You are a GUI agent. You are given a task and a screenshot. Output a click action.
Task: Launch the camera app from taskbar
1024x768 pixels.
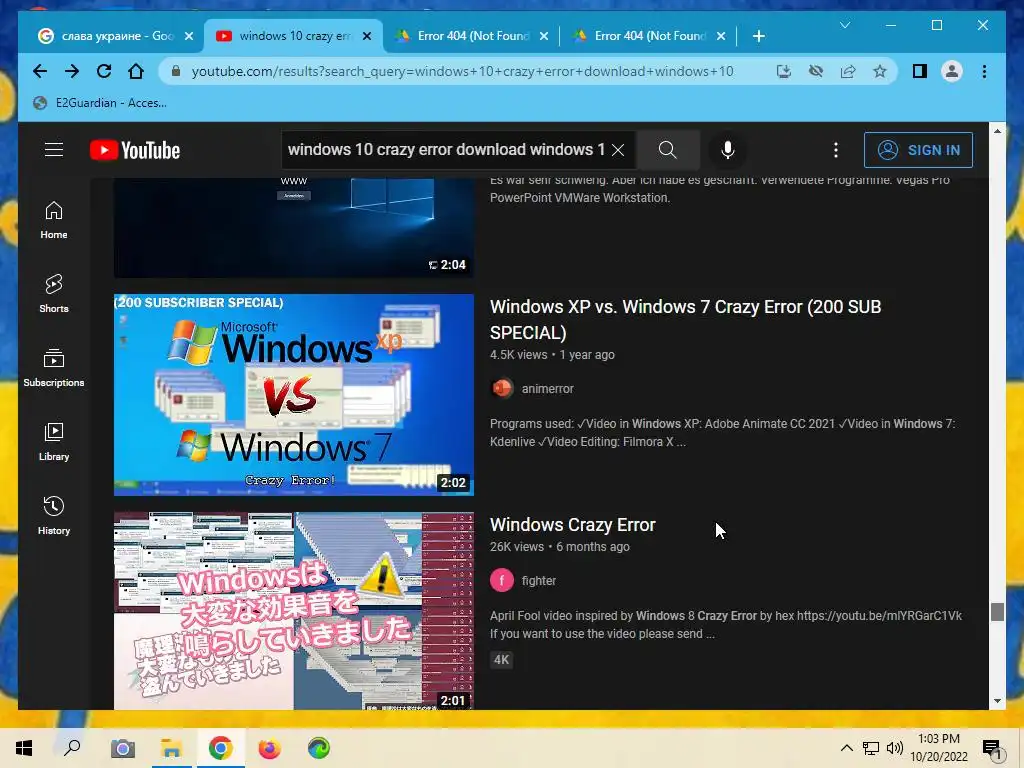pyautogui.click(x=122, y=748)
